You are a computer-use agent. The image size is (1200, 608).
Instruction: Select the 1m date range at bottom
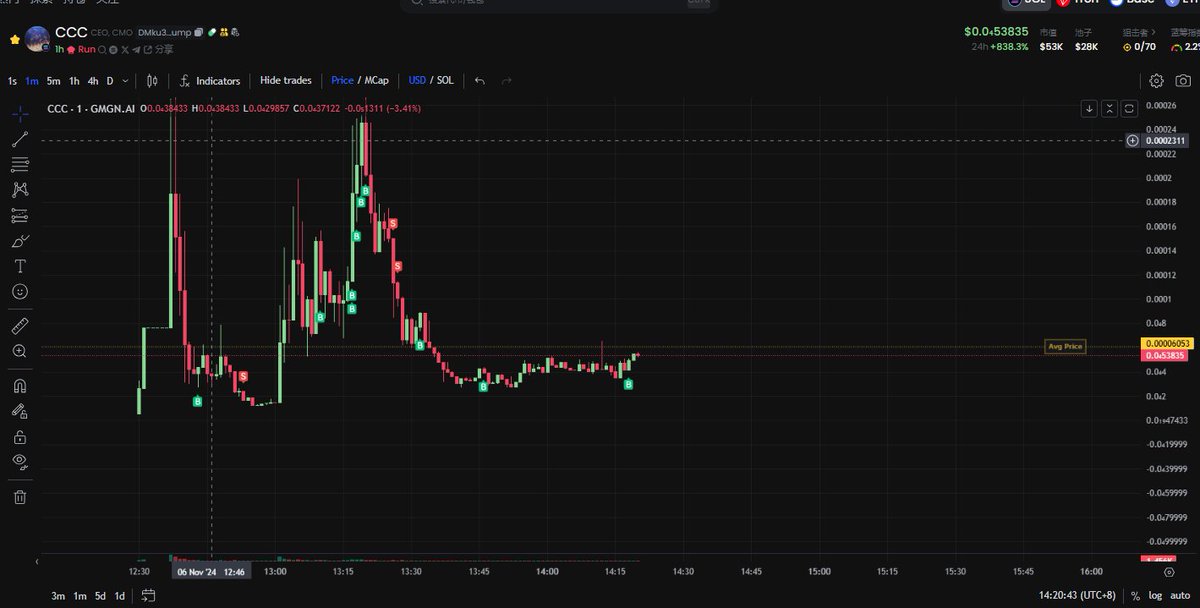80,596
